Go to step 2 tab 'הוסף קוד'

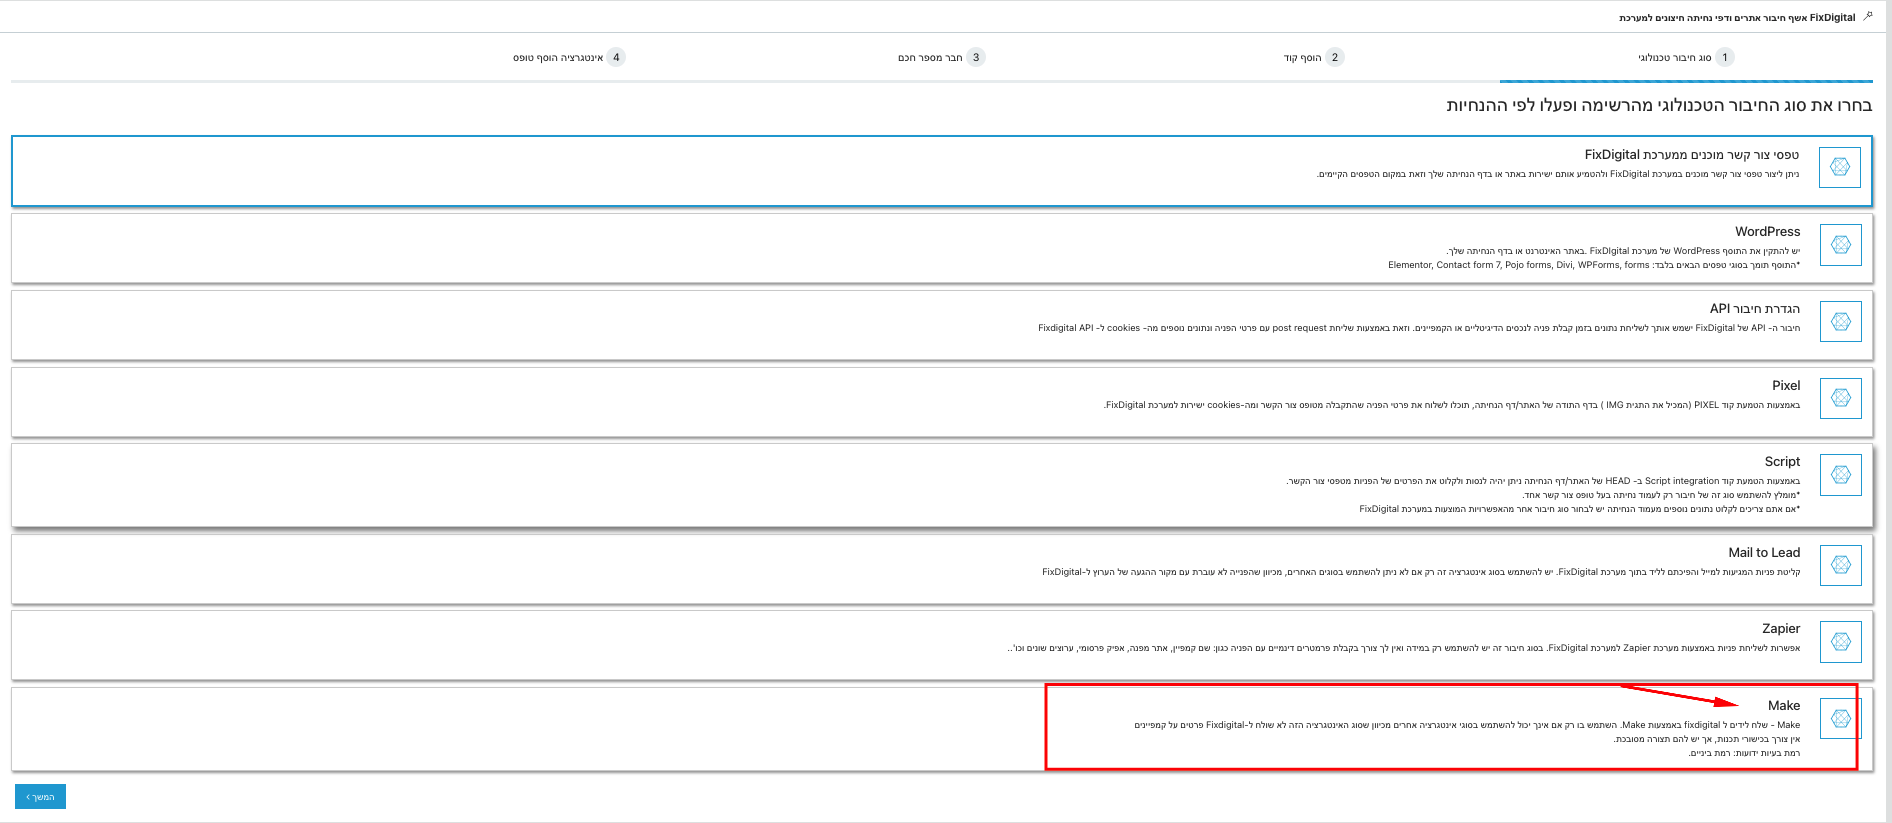(x=1313, y=57)
